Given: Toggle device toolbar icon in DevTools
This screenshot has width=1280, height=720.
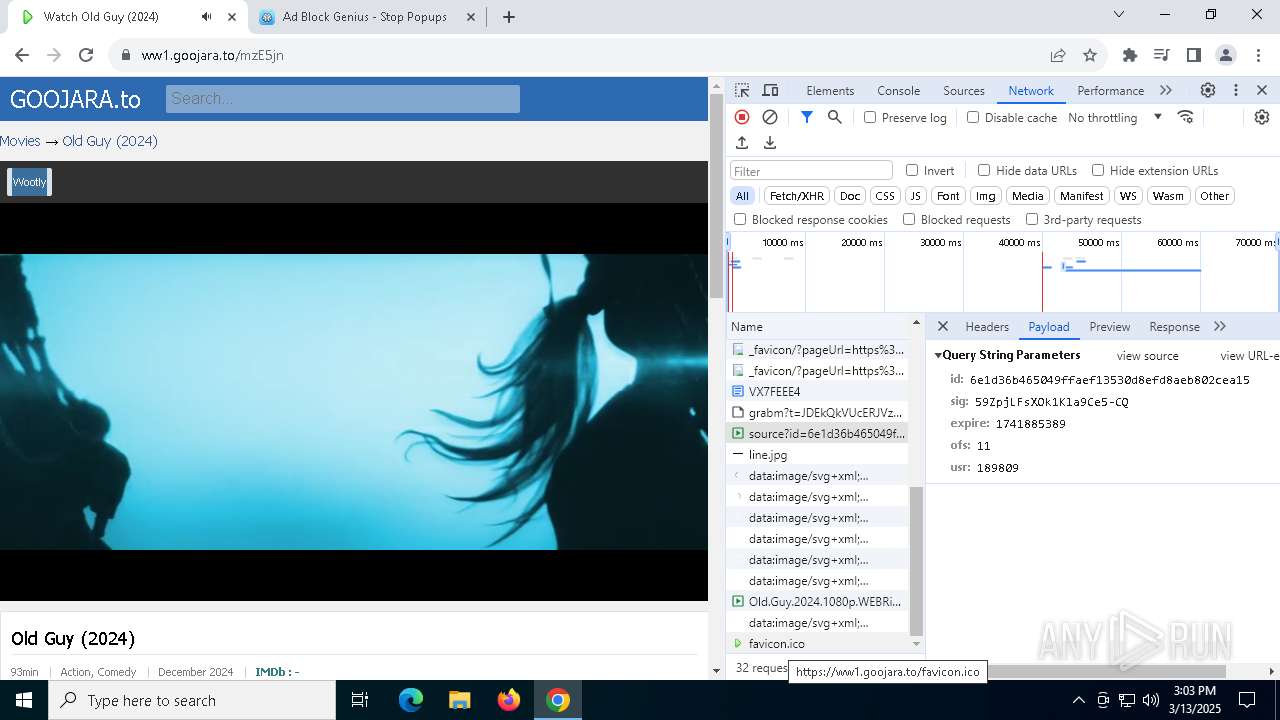Looking at the screenshot, I should (x=770, y=90).
